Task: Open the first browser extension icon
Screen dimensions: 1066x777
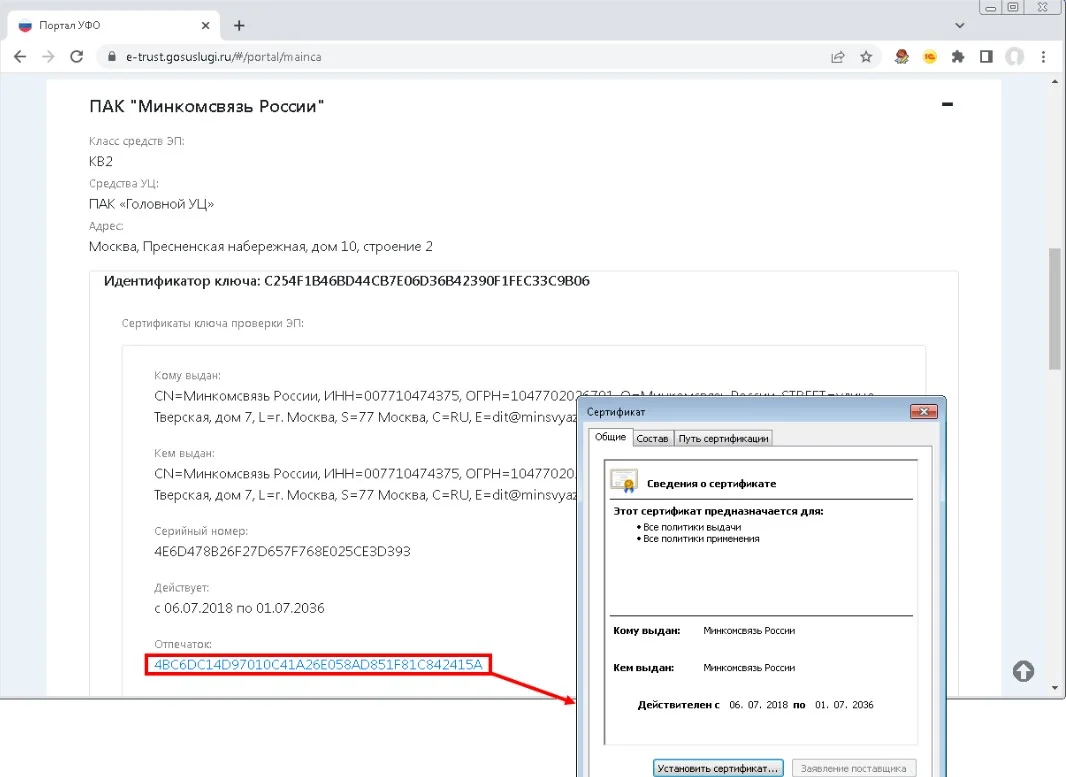Action: (x=901, y=56)
